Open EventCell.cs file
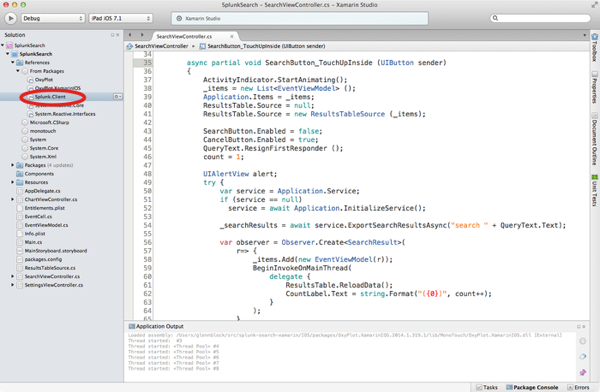This screenshot has height=392, width=600. (38, 217)
